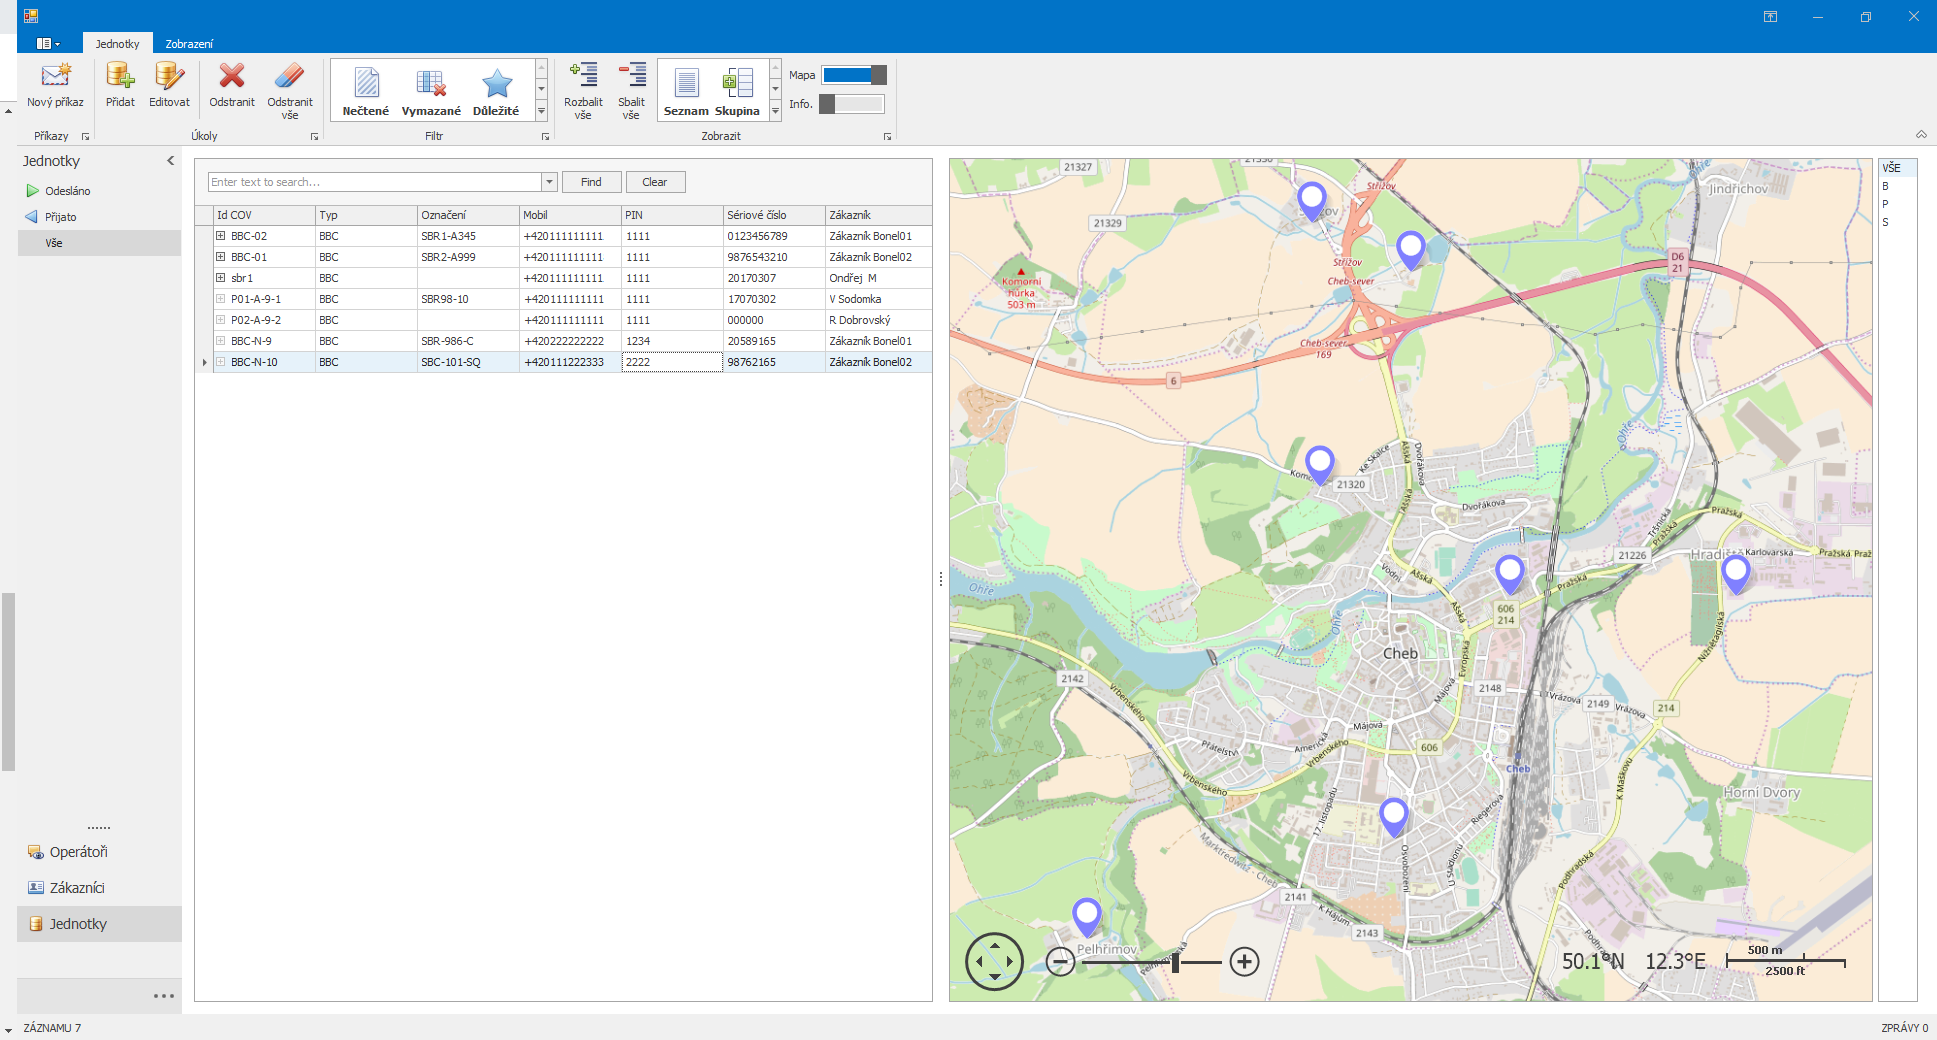Click the Přidat icon to add a unit
This screenshot has width=1937, height=1040.
click(119, 90)
